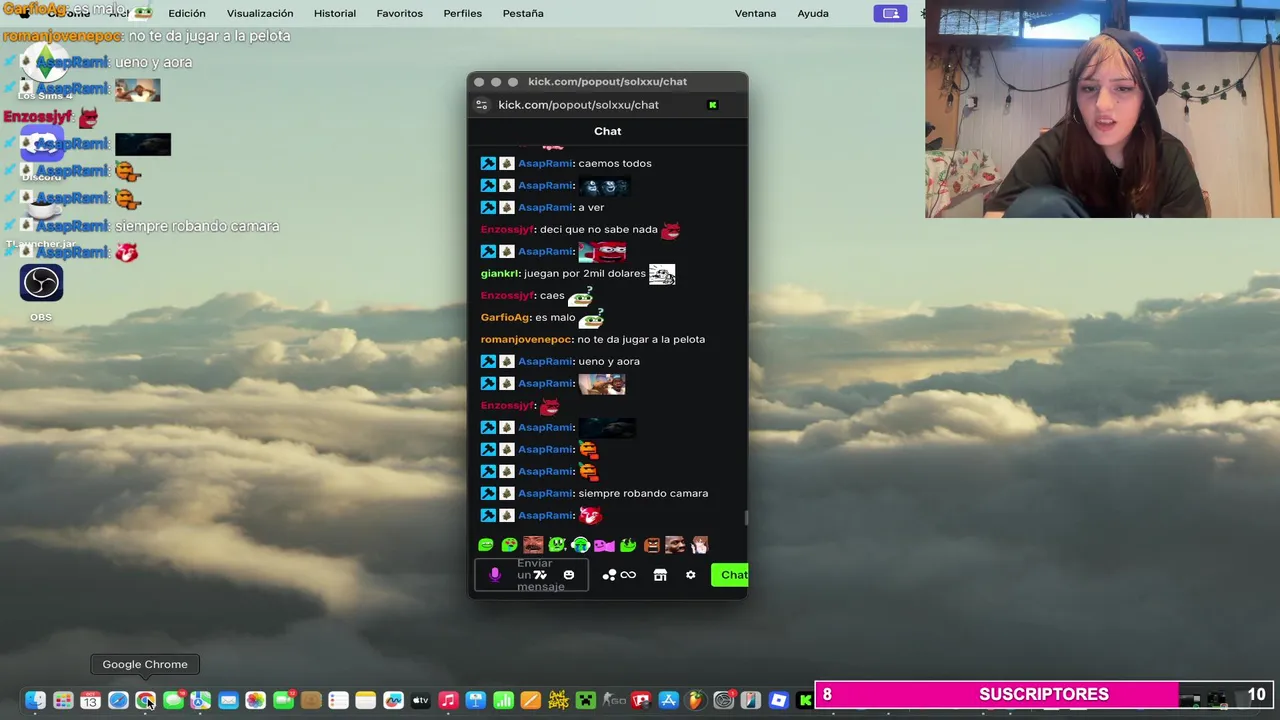Click the microphone icon in message box

coord(494,575)
